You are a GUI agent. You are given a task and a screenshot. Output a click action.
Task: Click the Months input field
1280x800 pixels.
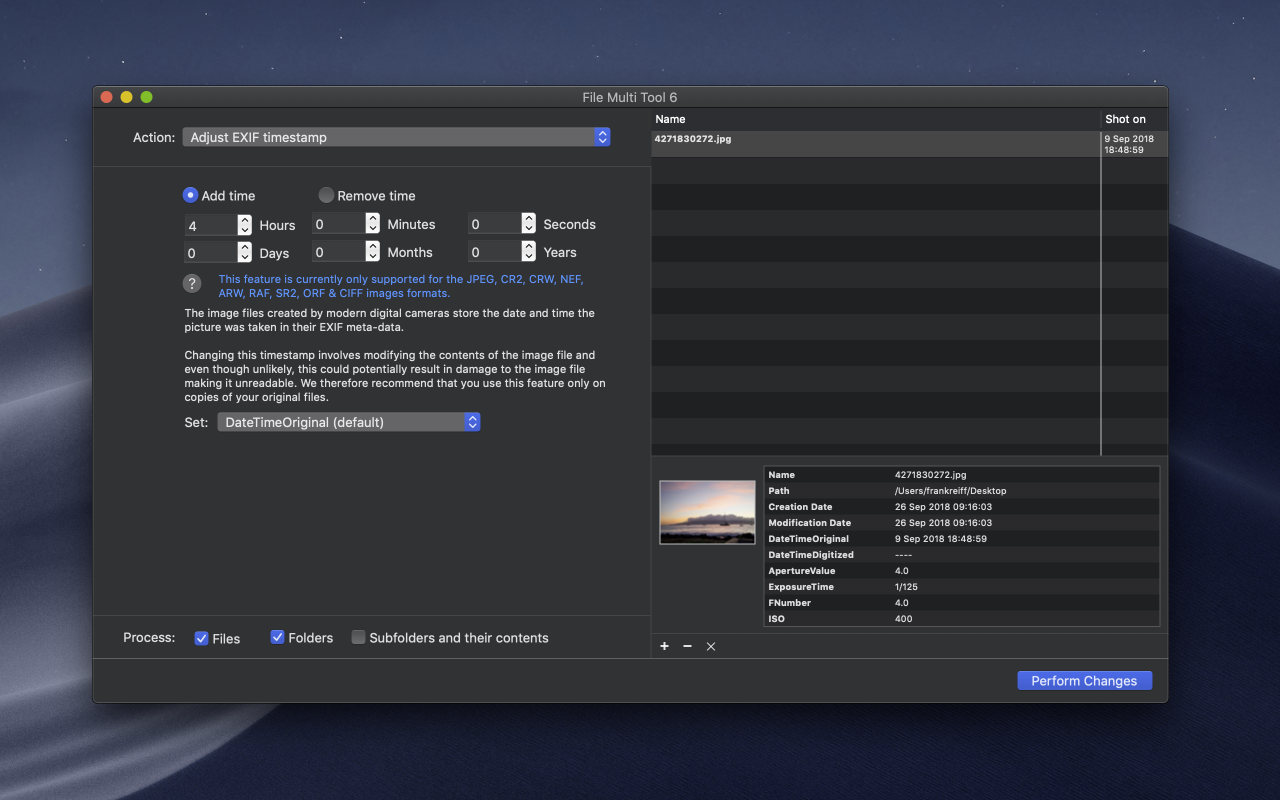tap(339, 252)
